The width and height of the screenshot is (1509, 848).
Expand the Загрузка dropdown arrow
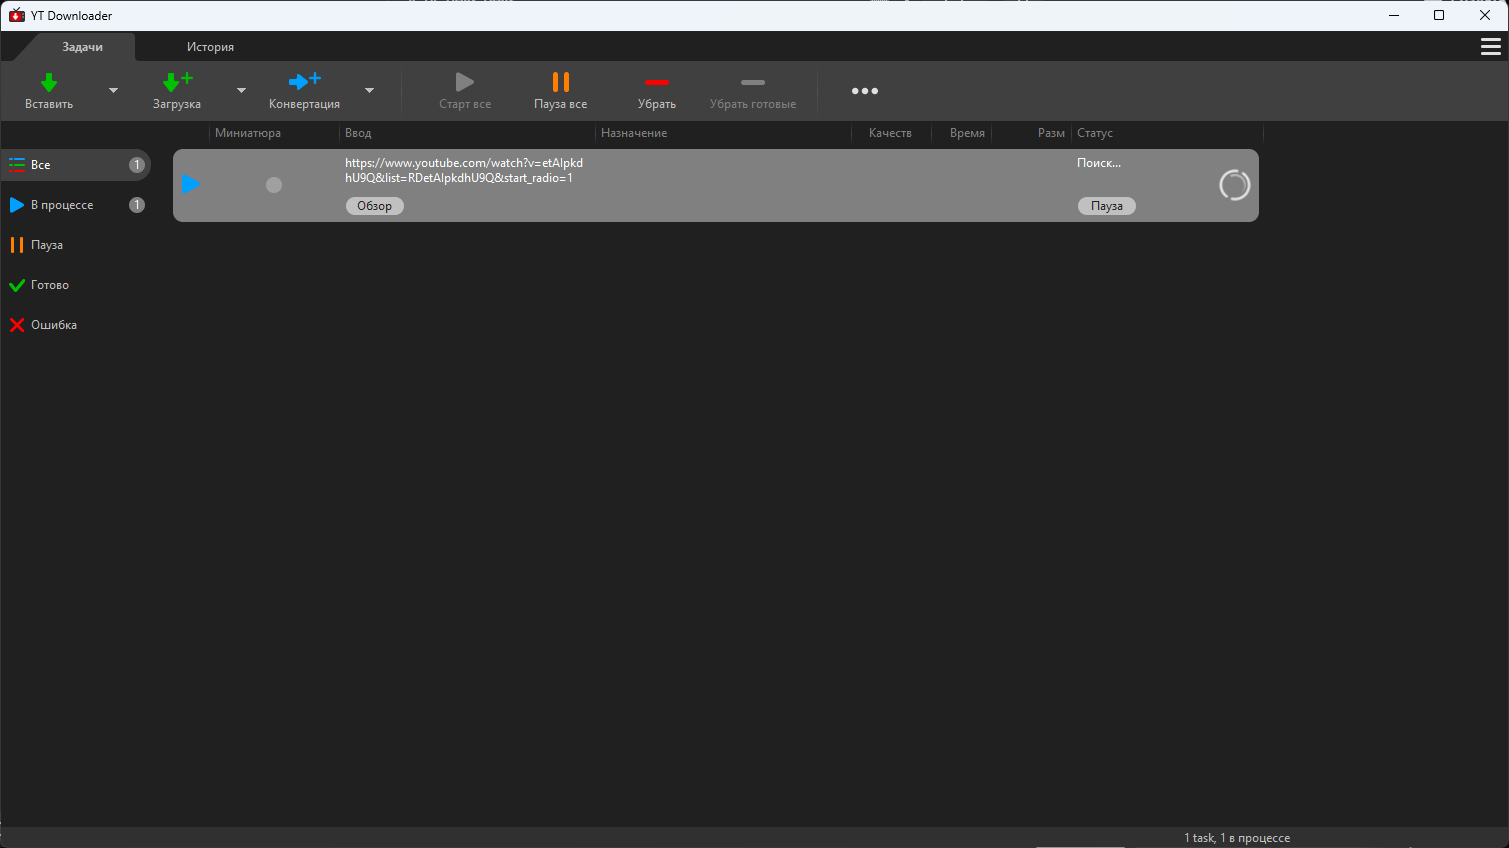241,91
